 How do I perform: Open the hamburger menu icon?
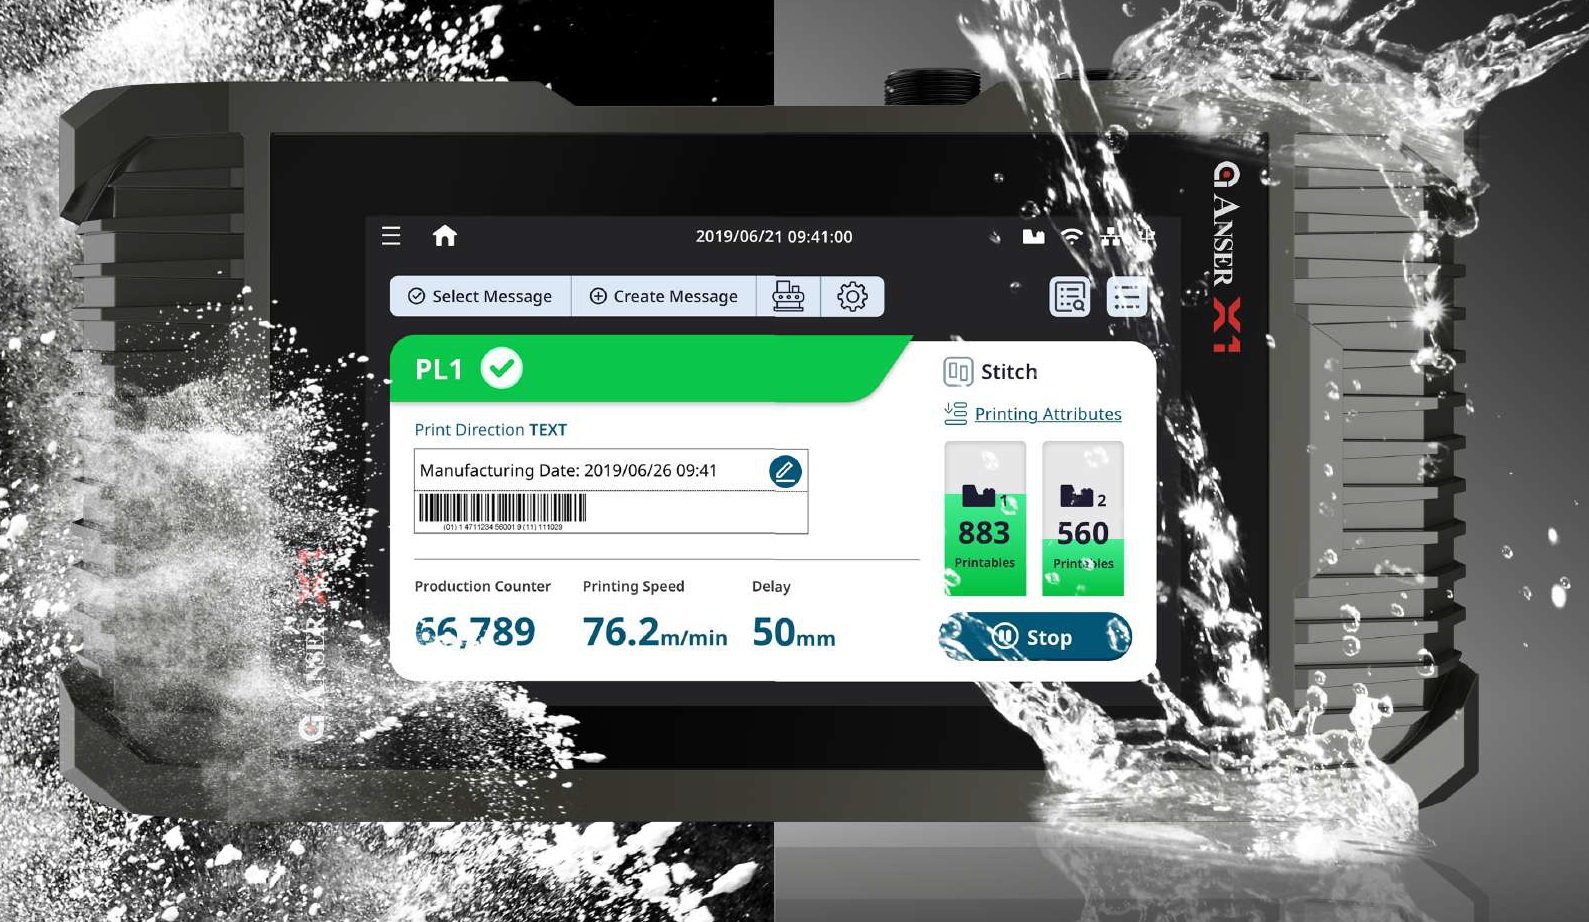pyautogui.click(x=391, y=236)
